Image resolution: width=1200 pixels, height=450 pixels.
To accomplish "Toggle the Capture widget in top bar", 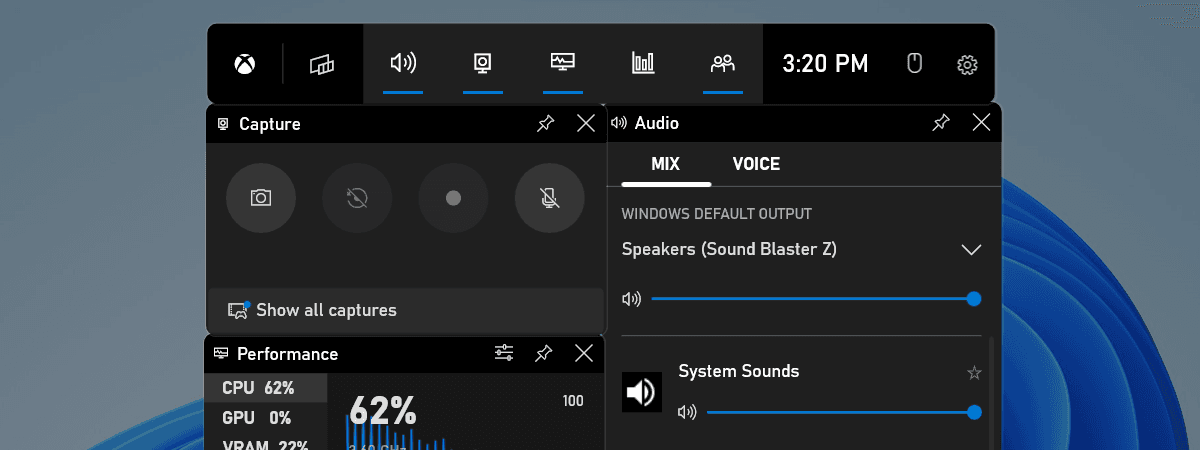I will (x=483, y=64).
